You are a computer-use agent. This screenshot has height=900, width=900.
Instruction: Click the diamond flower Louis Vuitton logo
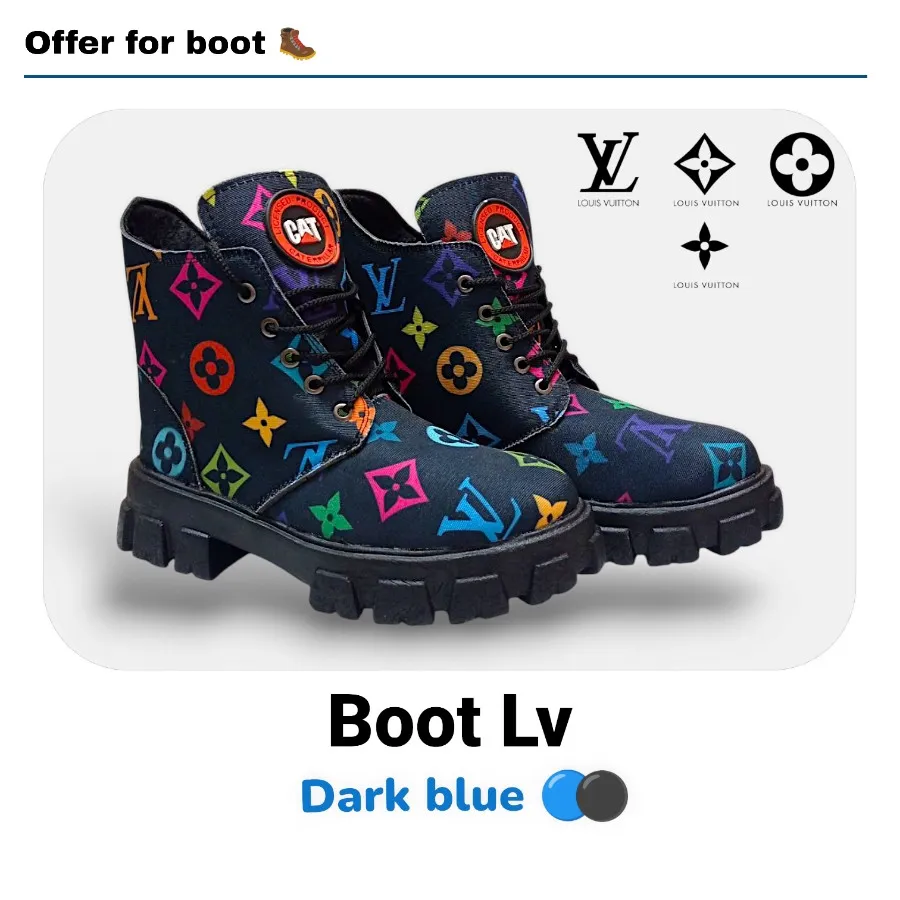[704, 164]
